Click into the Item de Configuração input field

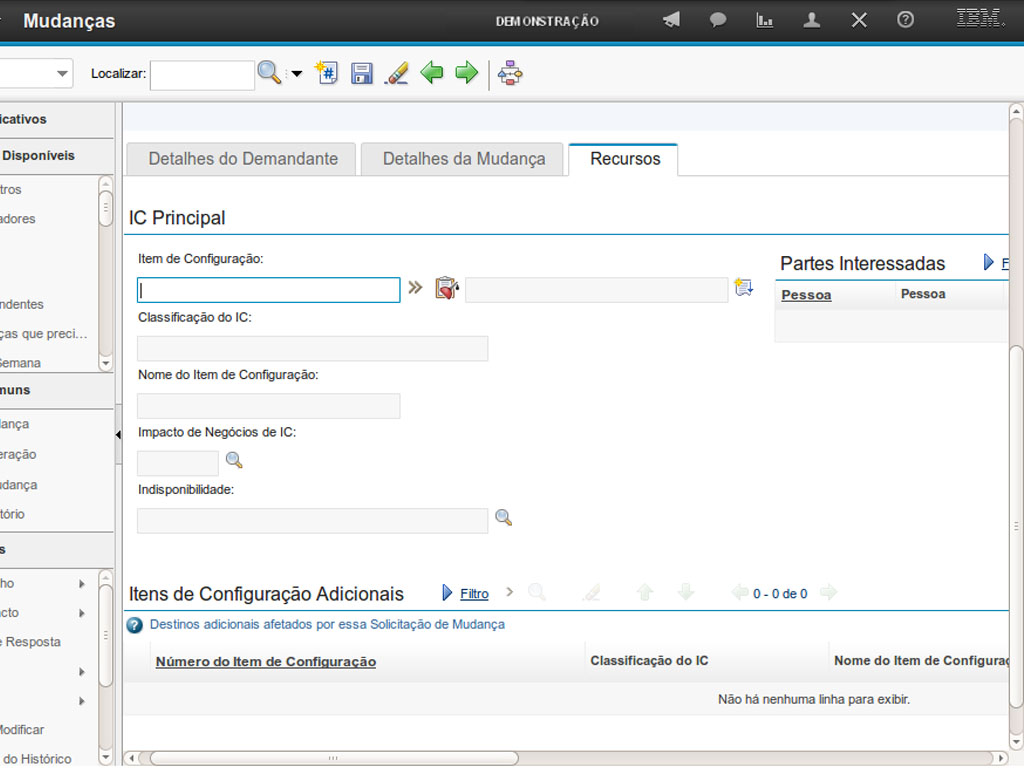[x=268, y=290]
